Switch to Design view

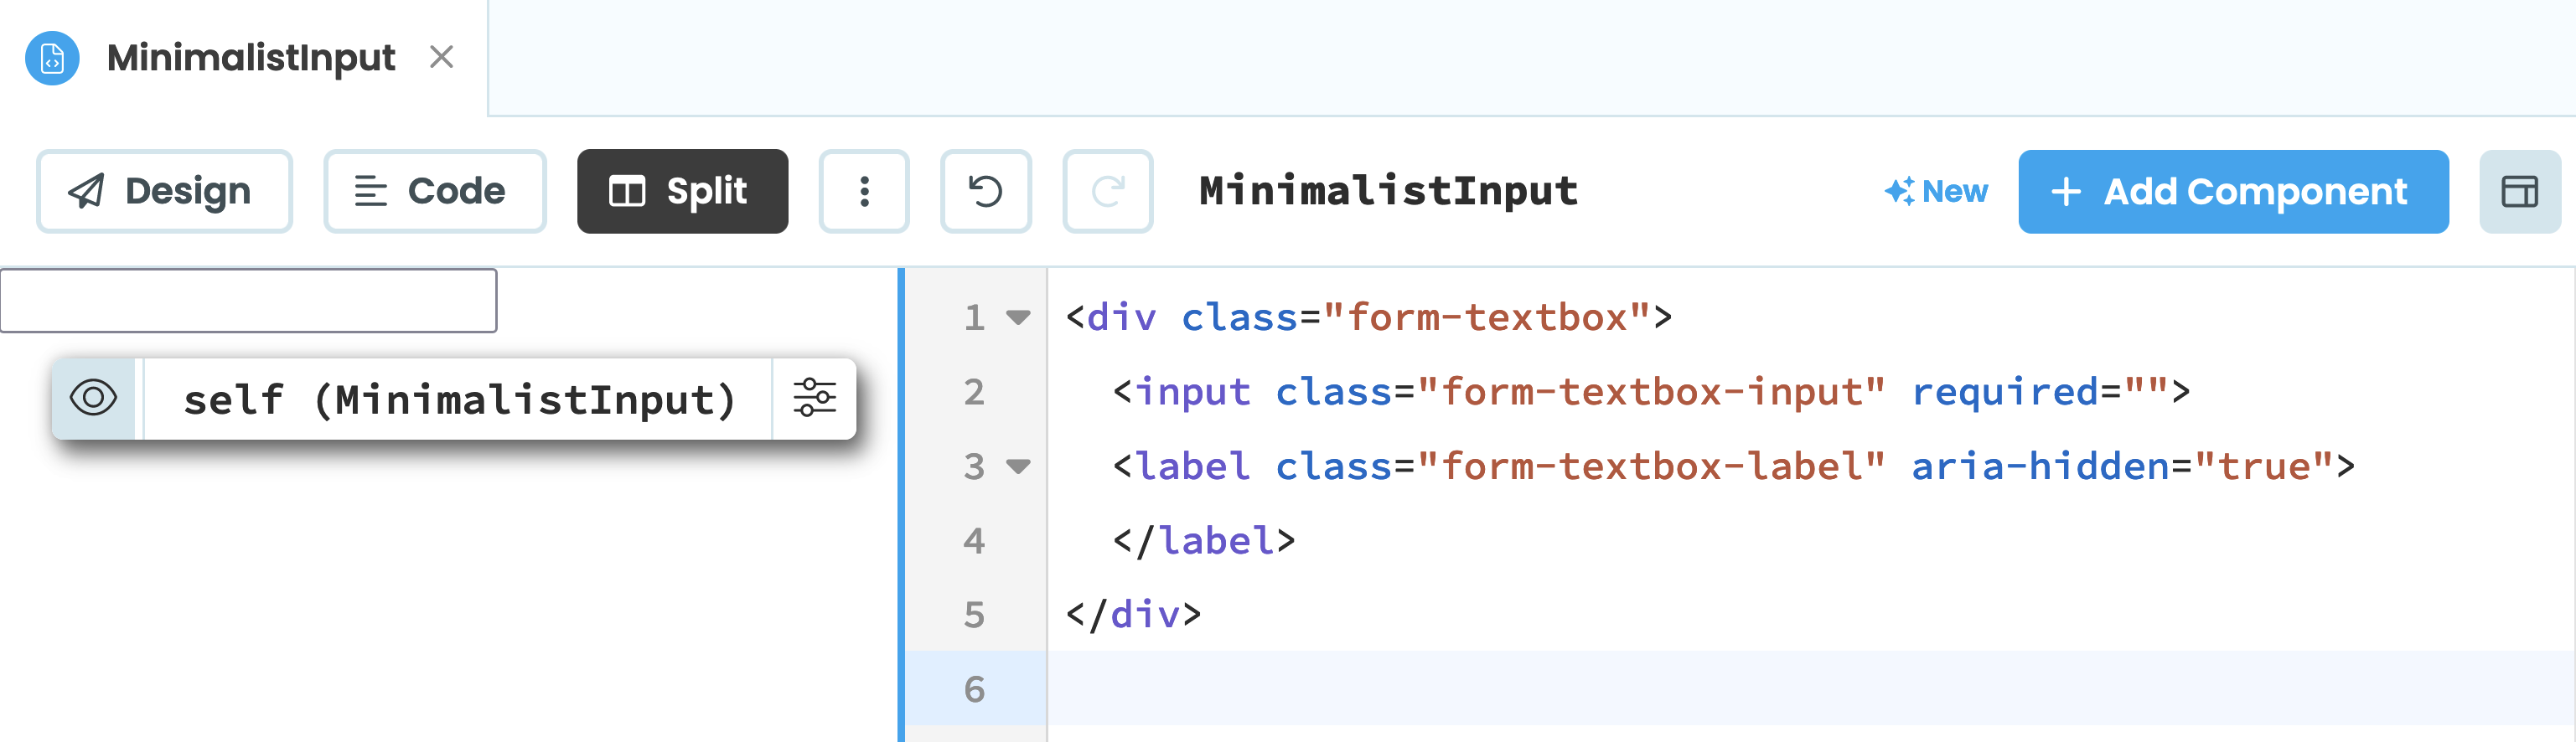click(164, 191)
